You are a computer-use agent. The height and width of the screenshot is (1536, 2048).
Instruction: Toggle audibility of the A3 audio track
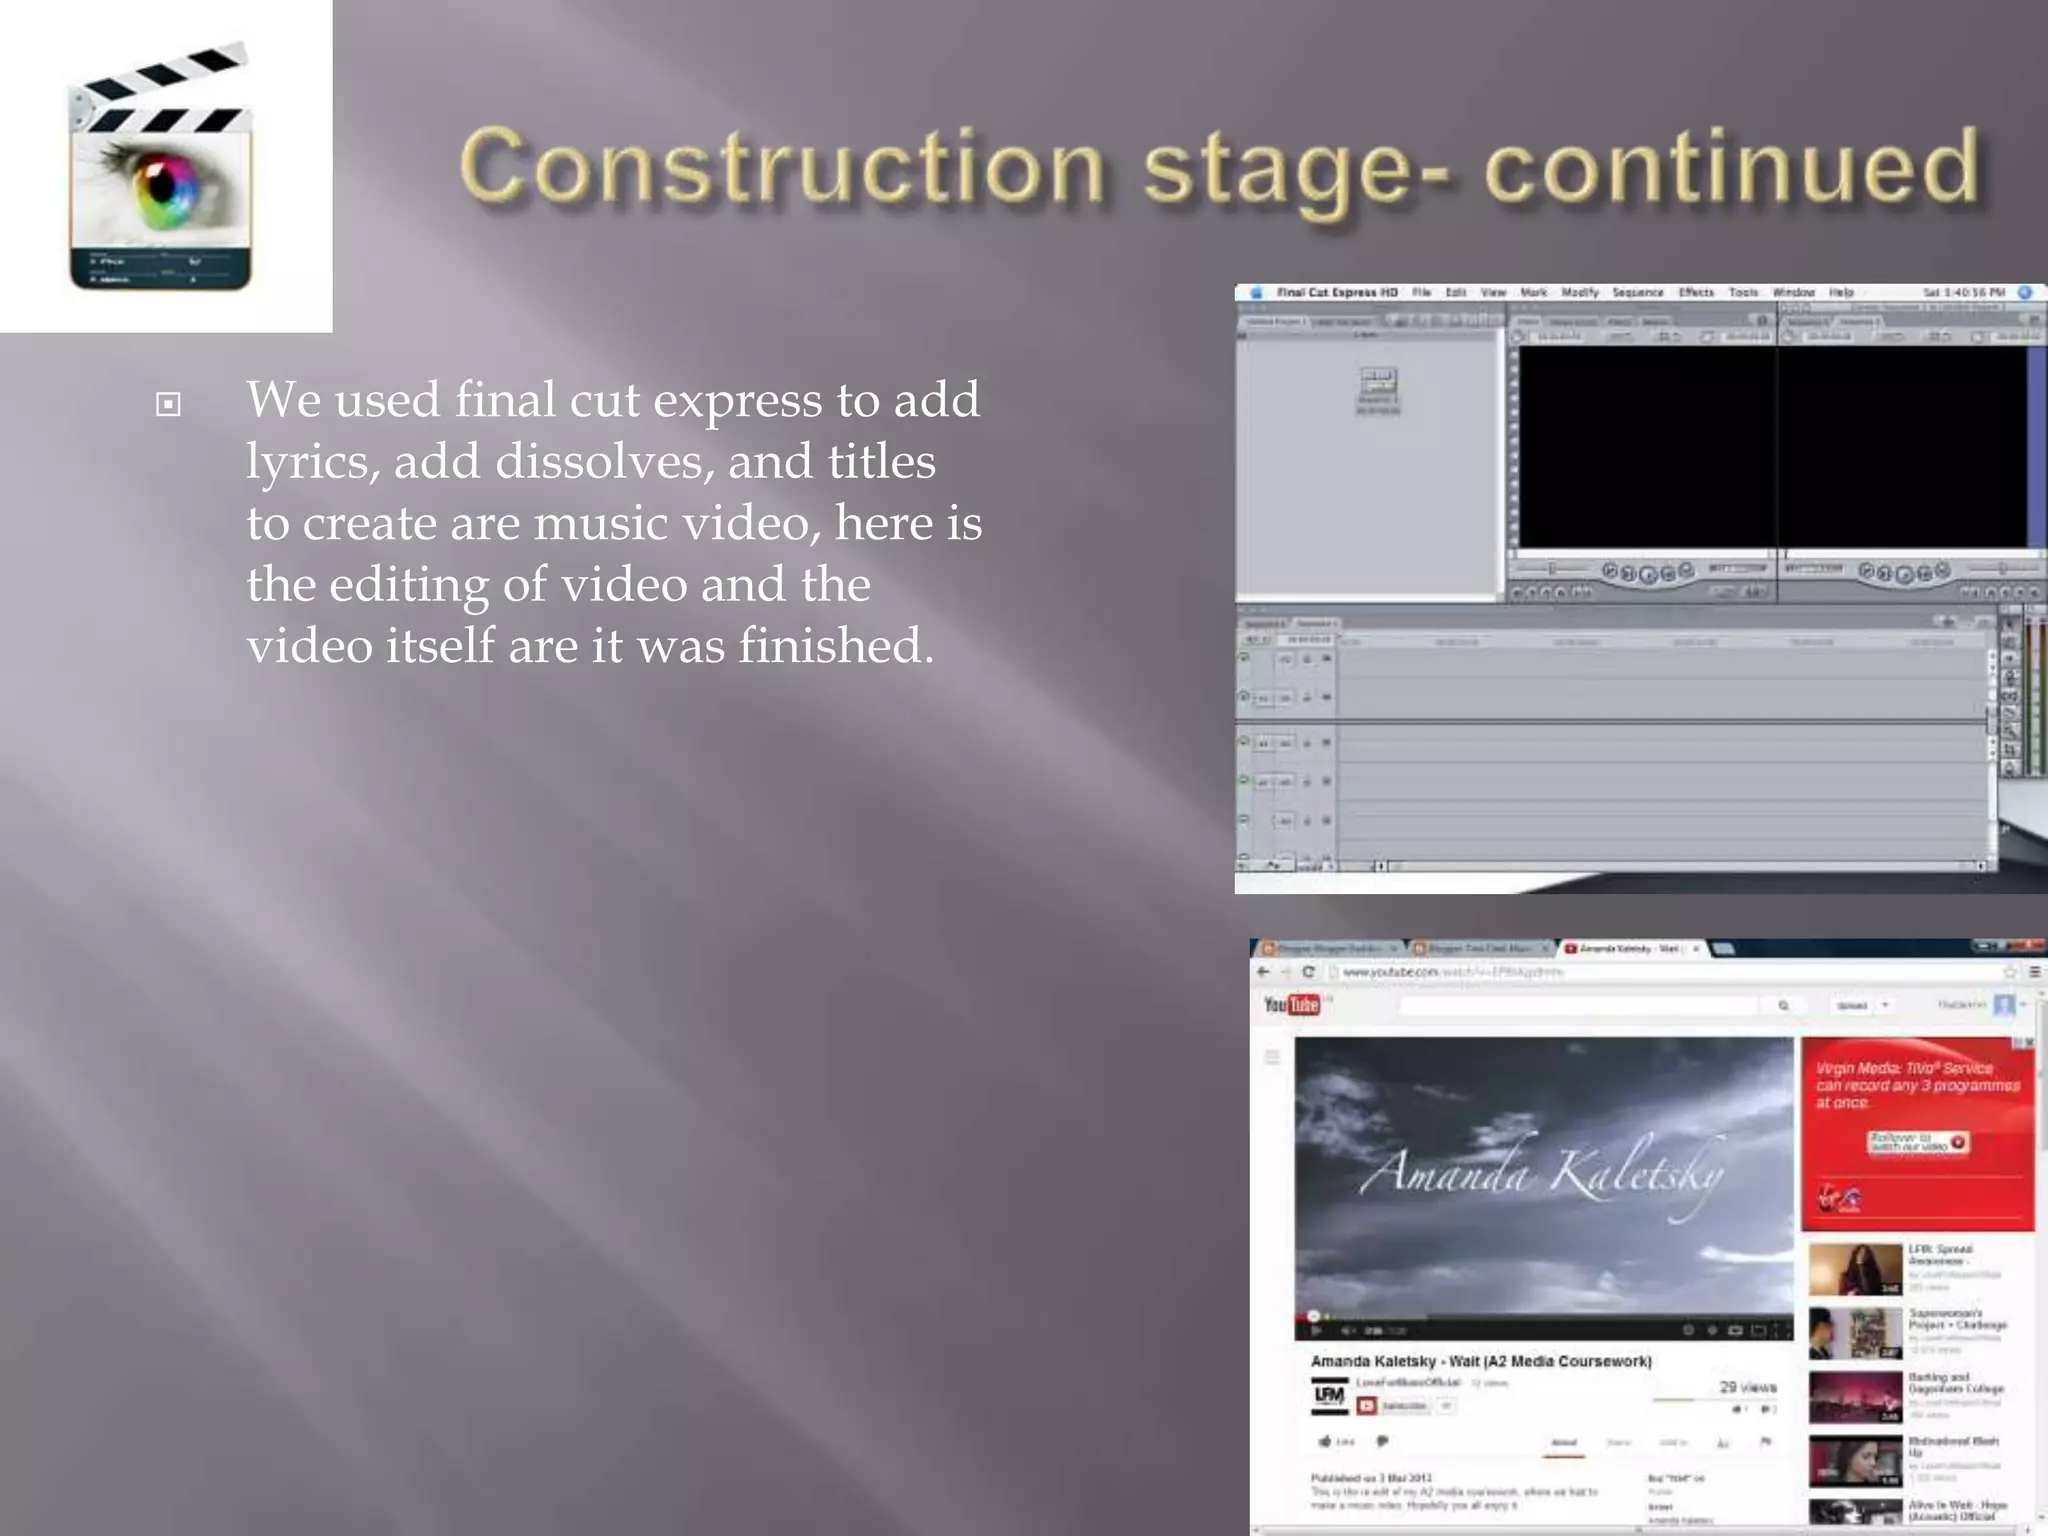1244,819
